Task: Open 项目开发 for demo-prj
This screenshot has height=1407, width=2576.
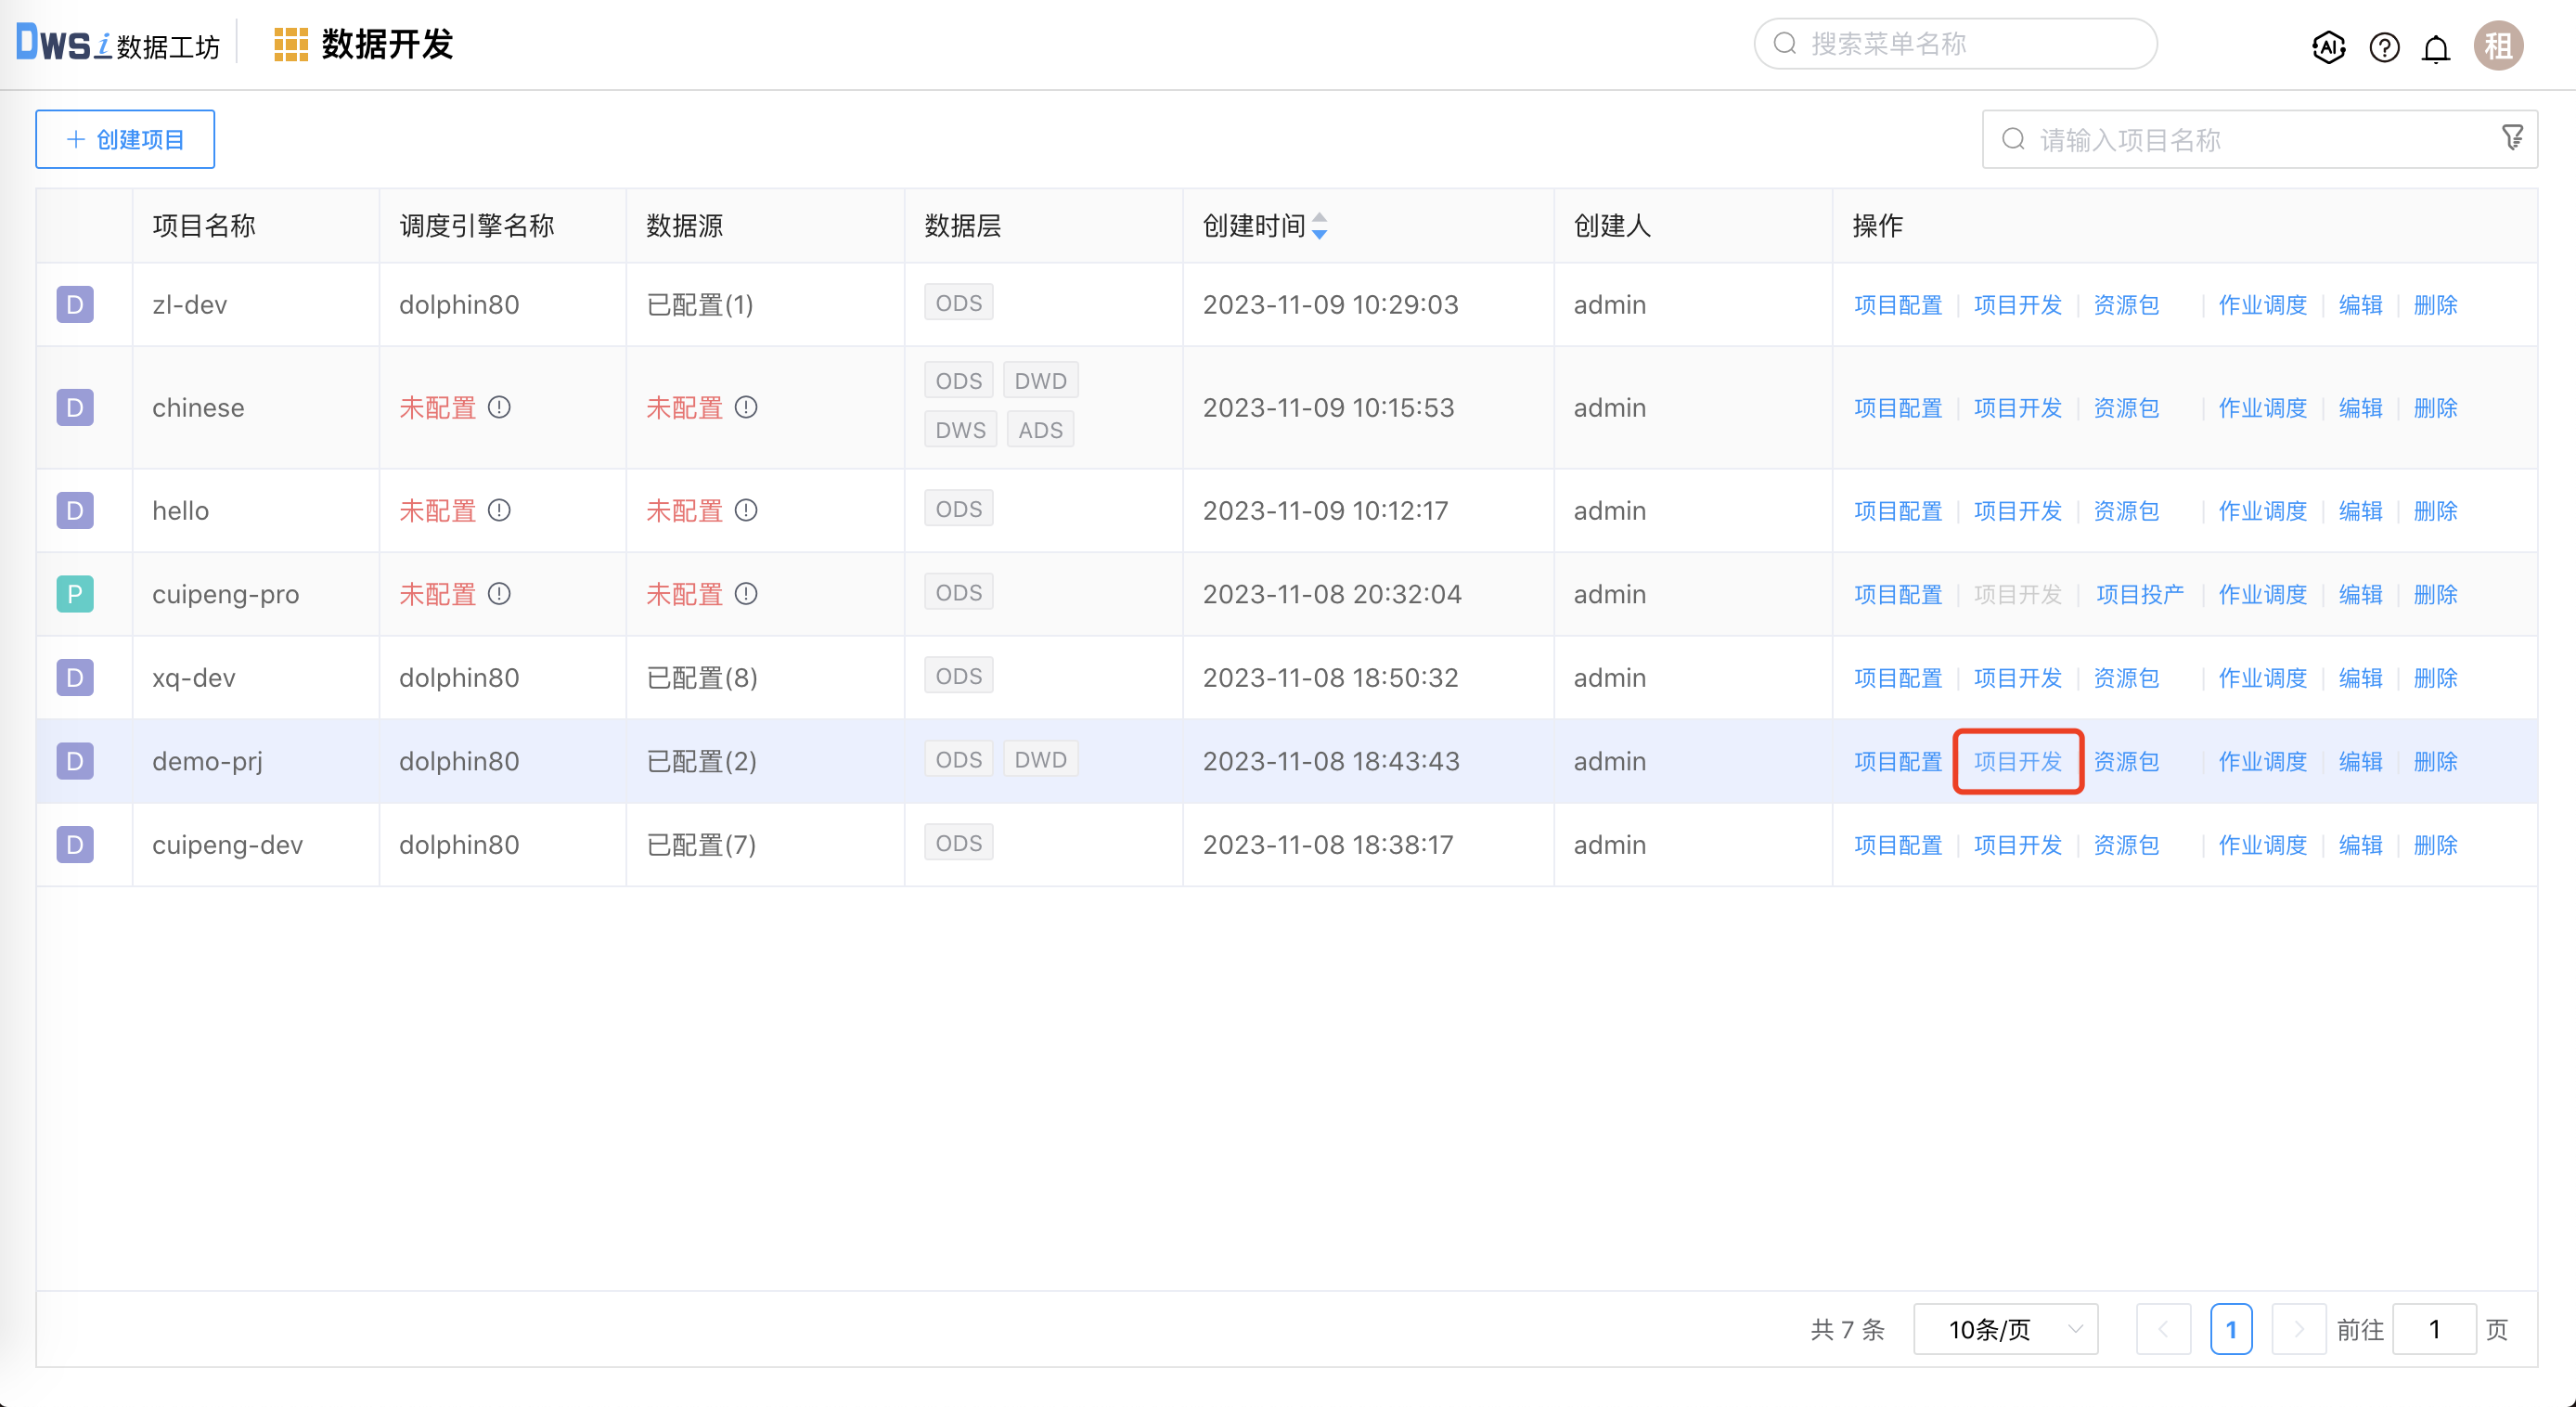Action: 2017,760
